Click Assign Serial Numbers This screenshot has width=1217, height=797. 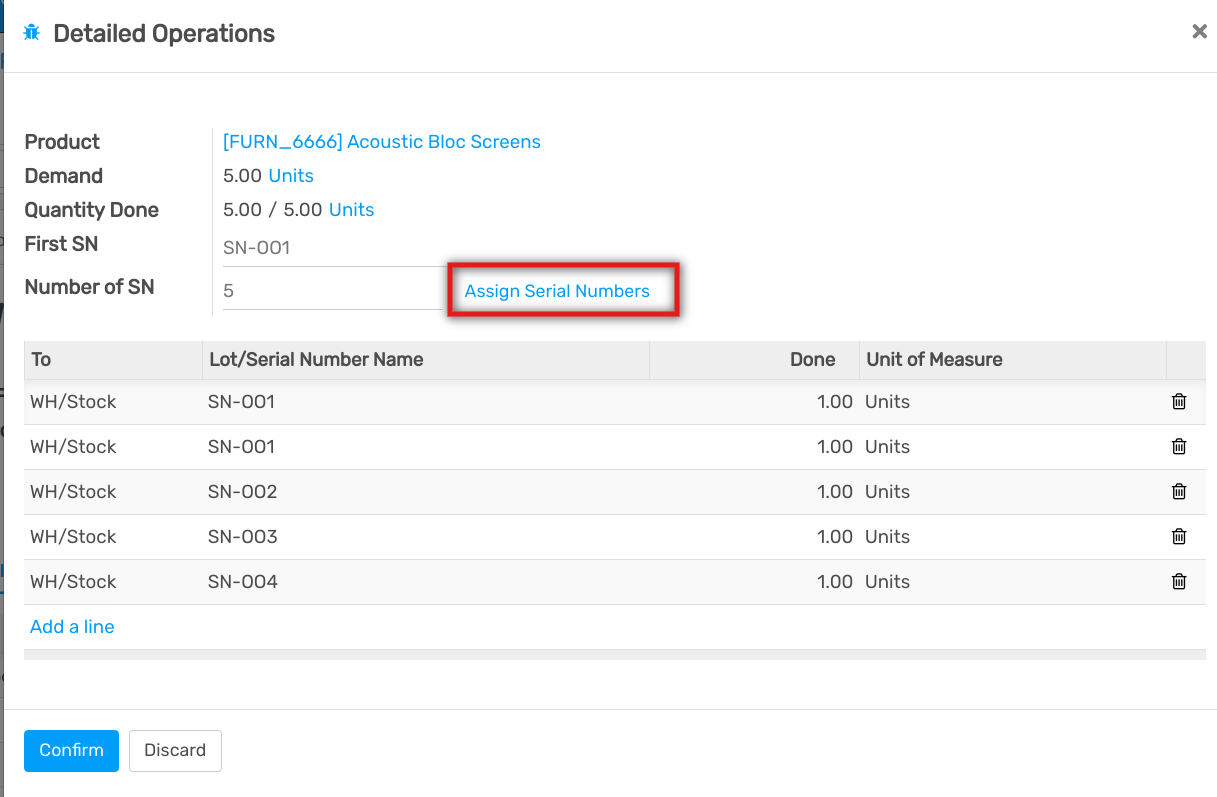point(557,291)
